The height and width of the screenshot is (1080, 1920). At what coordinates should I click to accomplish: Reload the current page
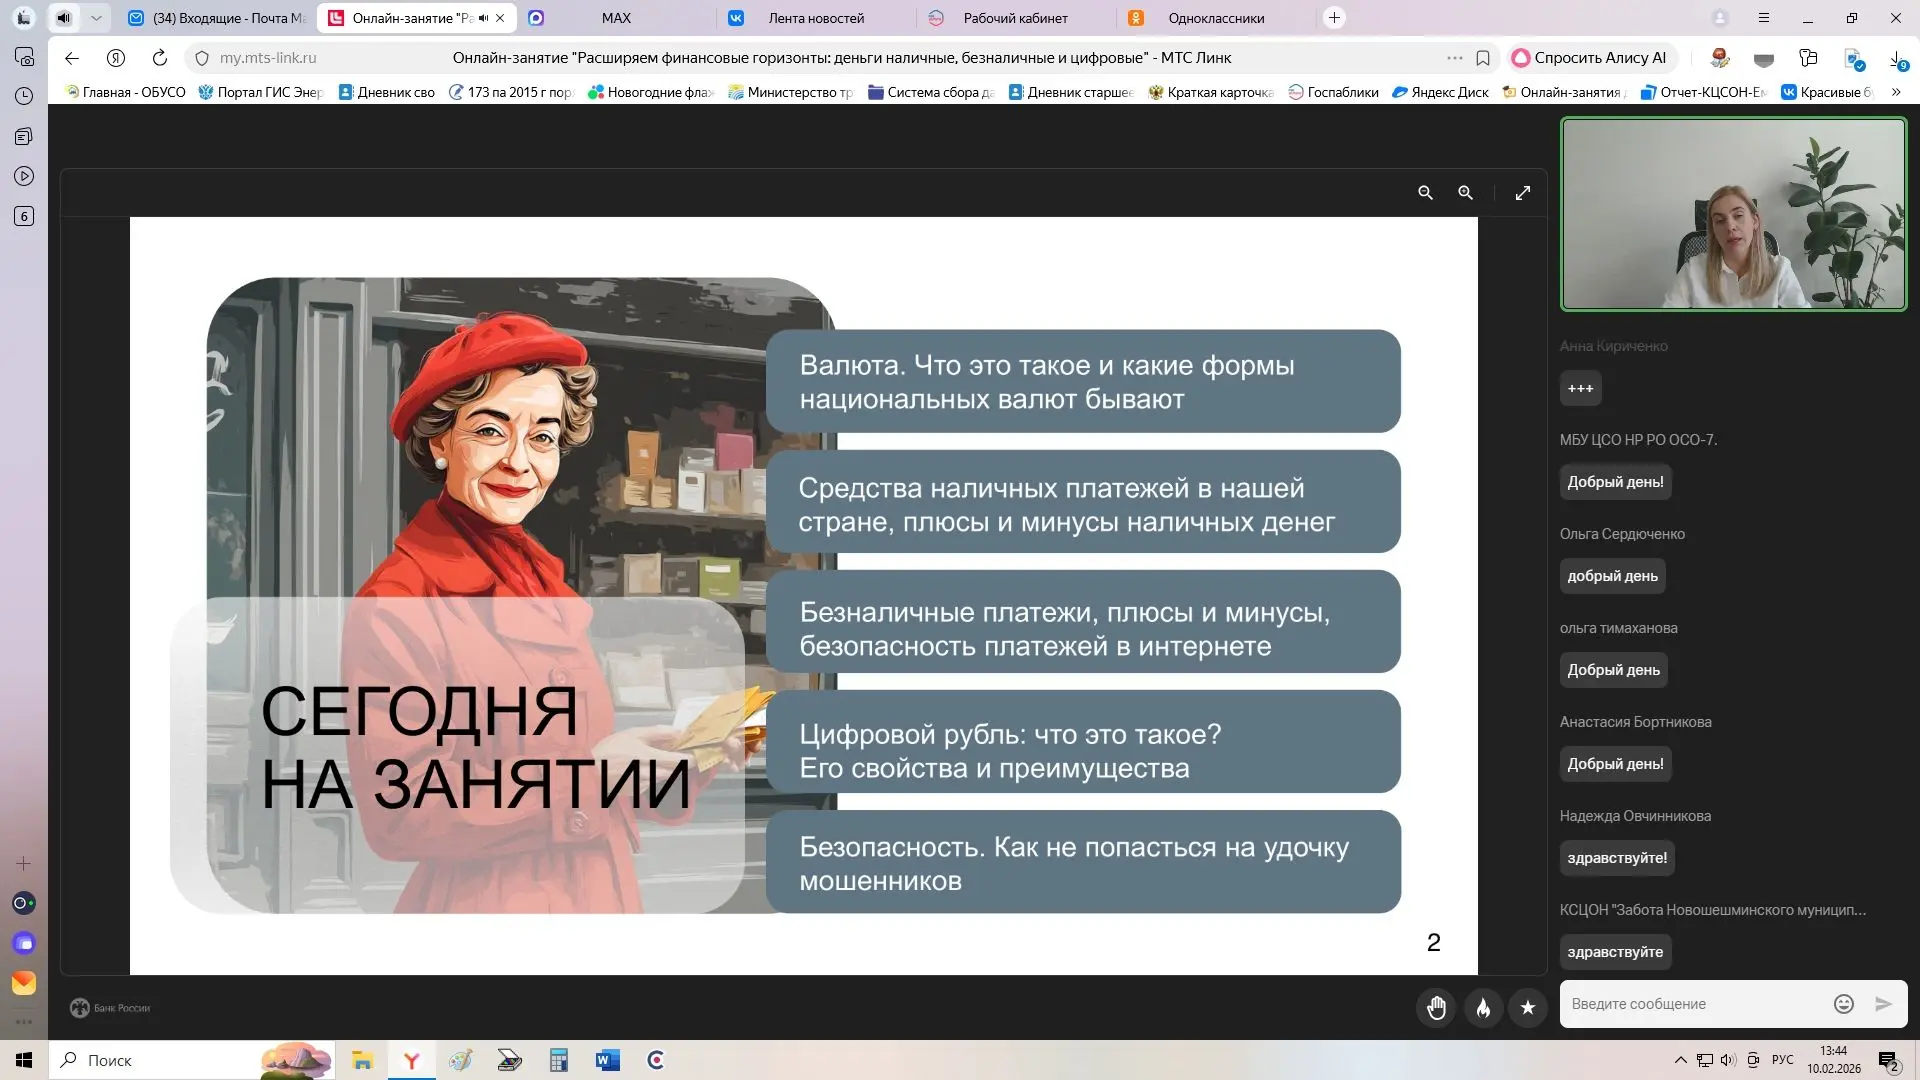(160, 58)
